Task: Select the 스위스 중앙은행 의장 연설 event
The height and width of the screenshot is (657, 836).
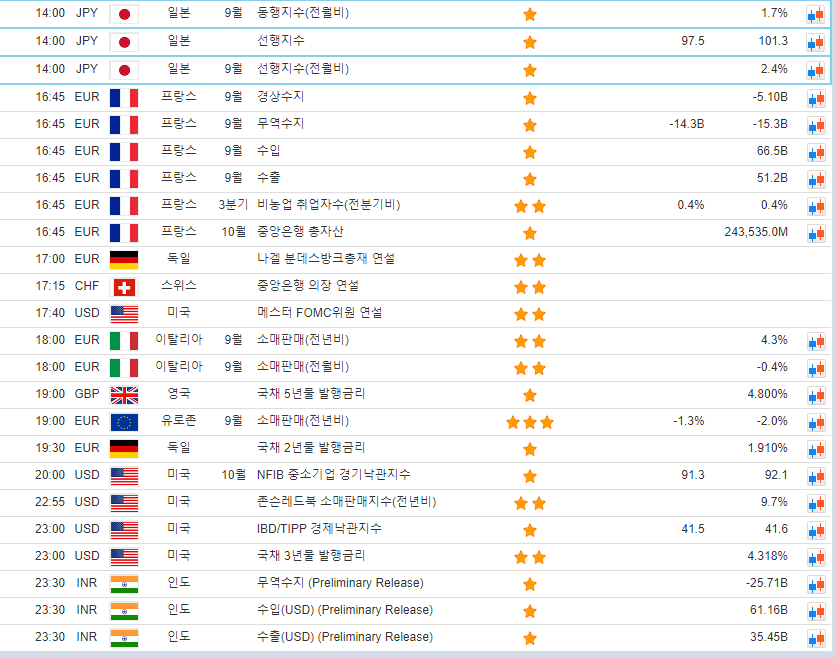Action: [x=307, y=286]
